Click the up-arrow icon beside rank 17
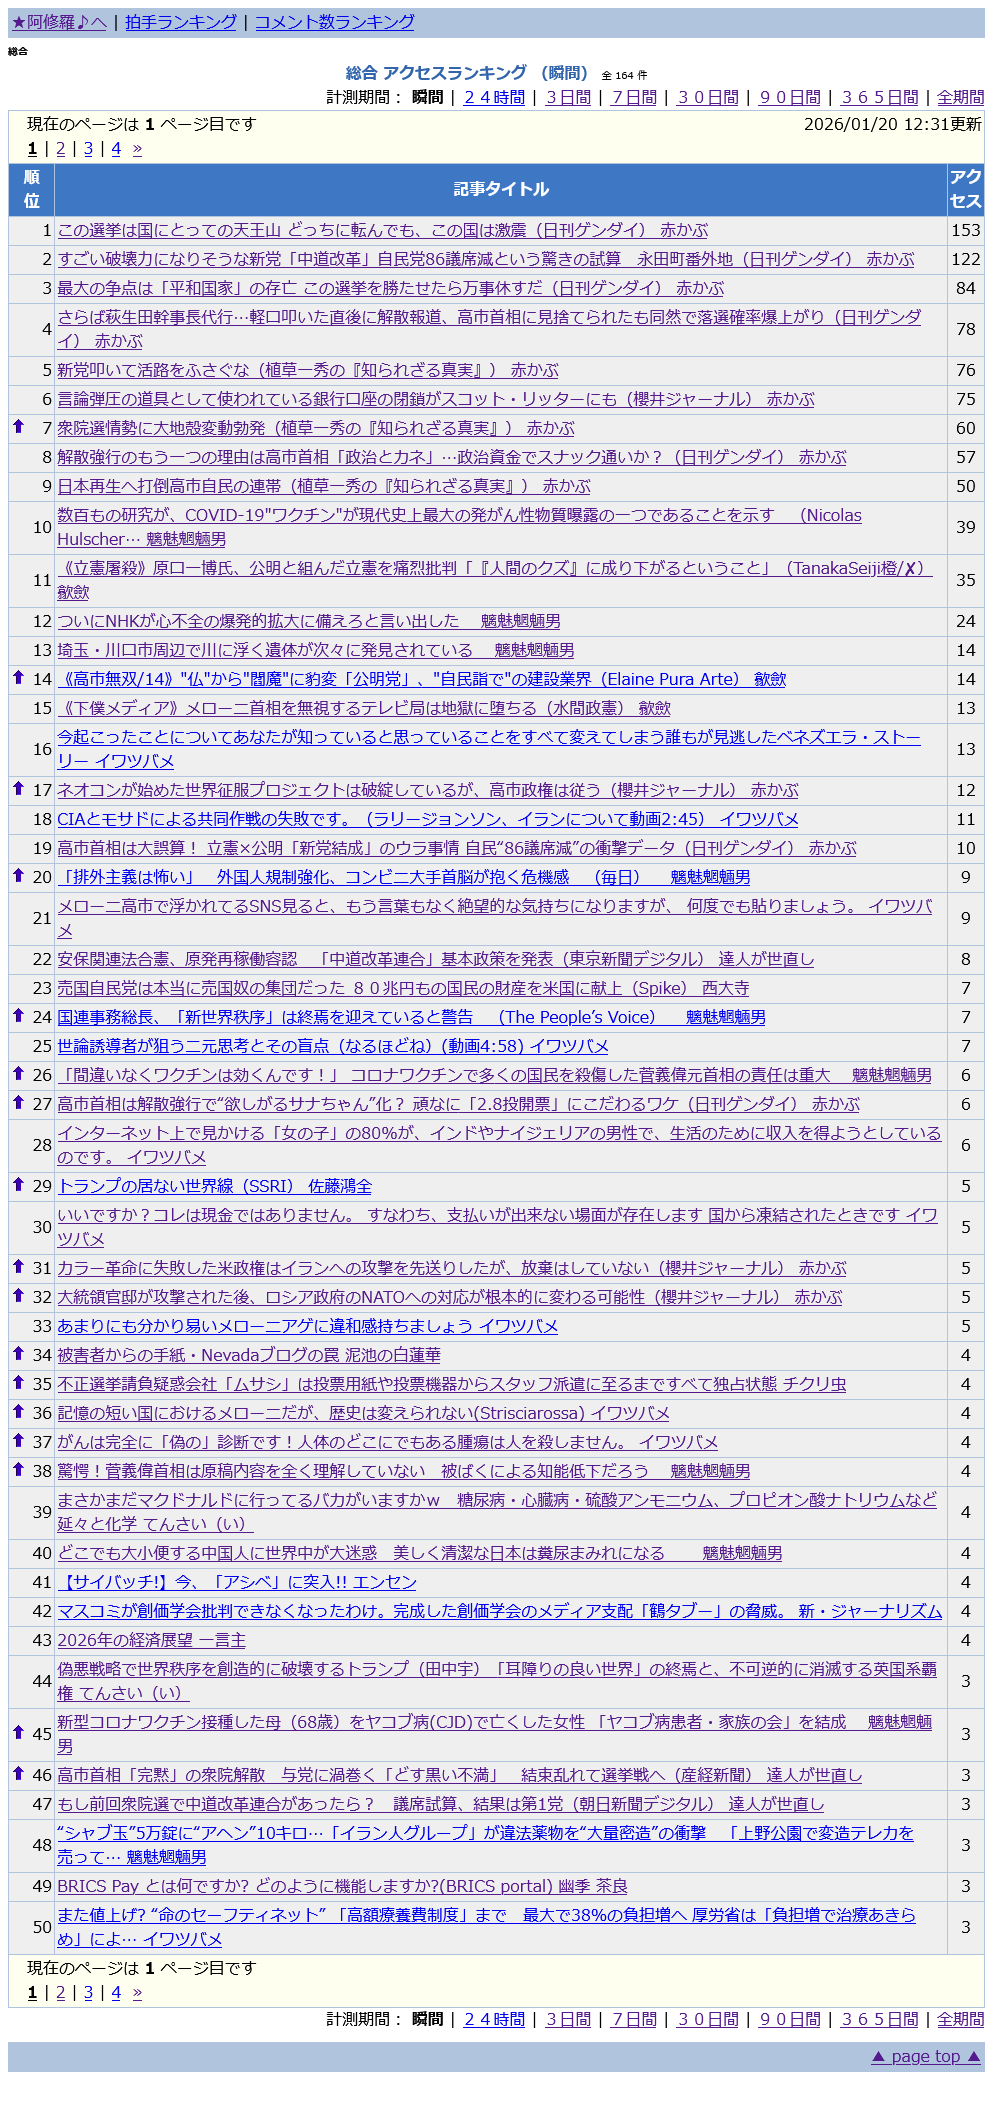Viewport: 993px width, 2104px height. [x=18, y=789]
